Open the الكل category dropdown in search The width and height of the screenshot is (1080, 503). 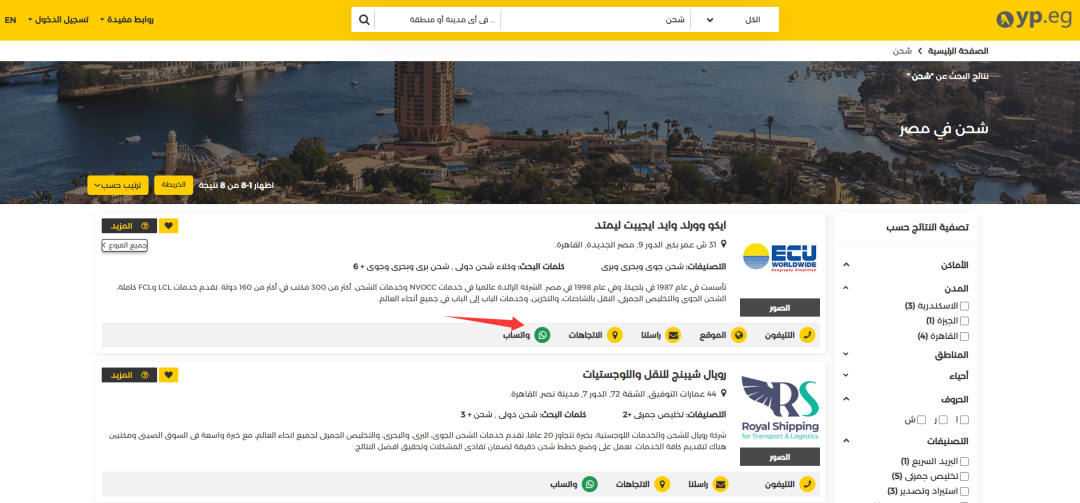(x=734, y=19)
